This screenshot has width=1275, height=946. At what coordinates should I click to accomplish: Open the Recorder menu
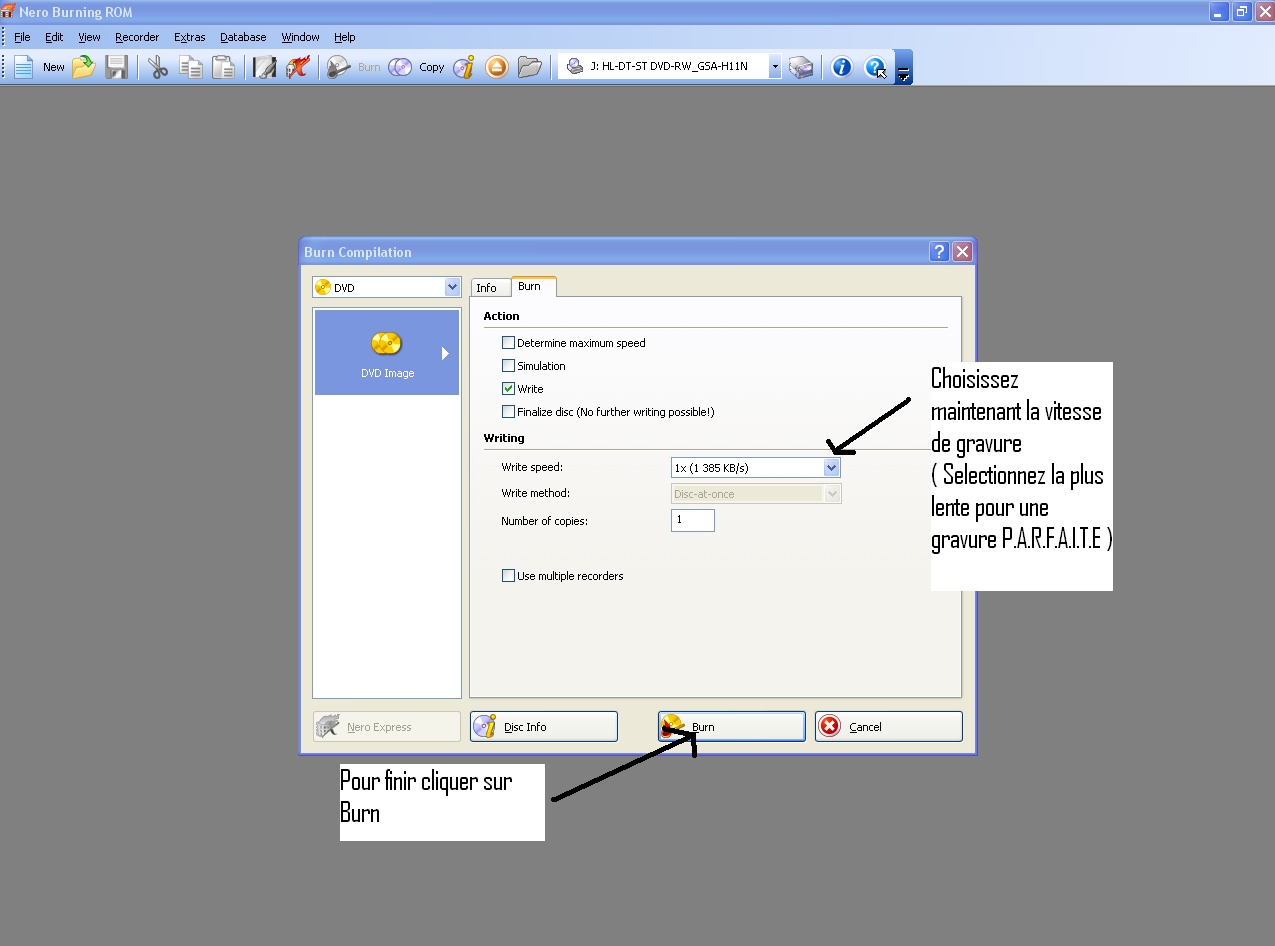(137, 37)
